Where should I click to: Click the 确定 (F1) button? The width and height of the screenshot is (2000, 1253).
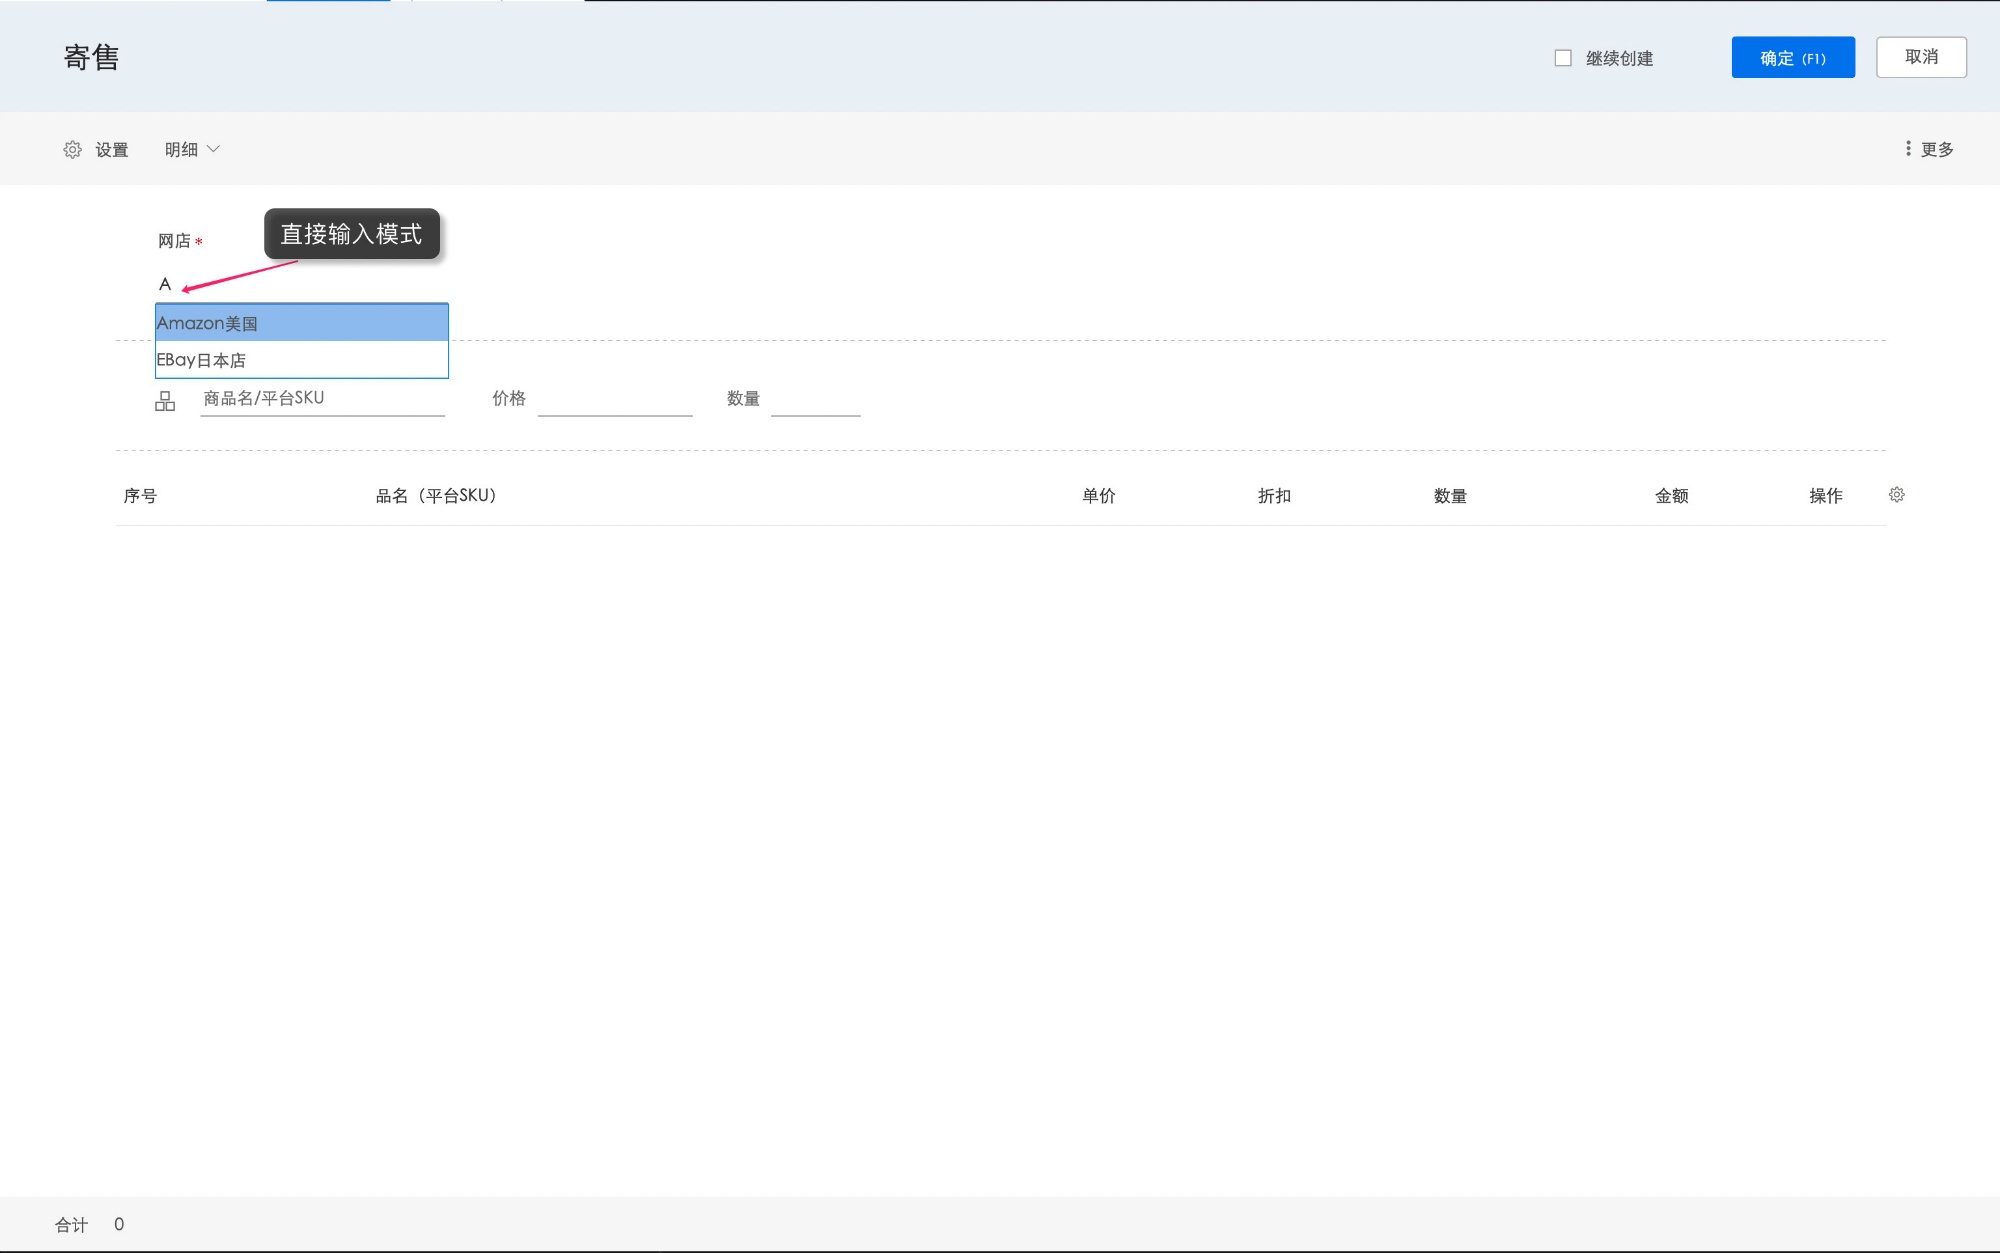[x=1792, y=58]
